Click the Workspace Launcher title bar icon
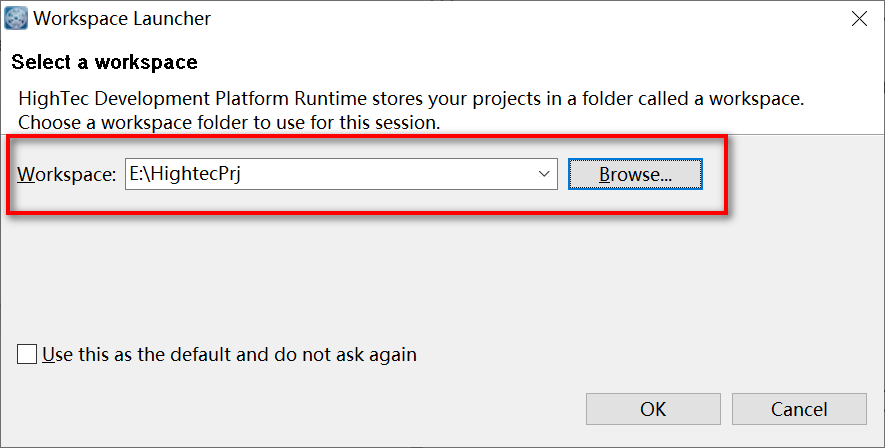Image resolution: width=885 pixels, height=448 pixels. pyautogui.click(x=16, y=18)
